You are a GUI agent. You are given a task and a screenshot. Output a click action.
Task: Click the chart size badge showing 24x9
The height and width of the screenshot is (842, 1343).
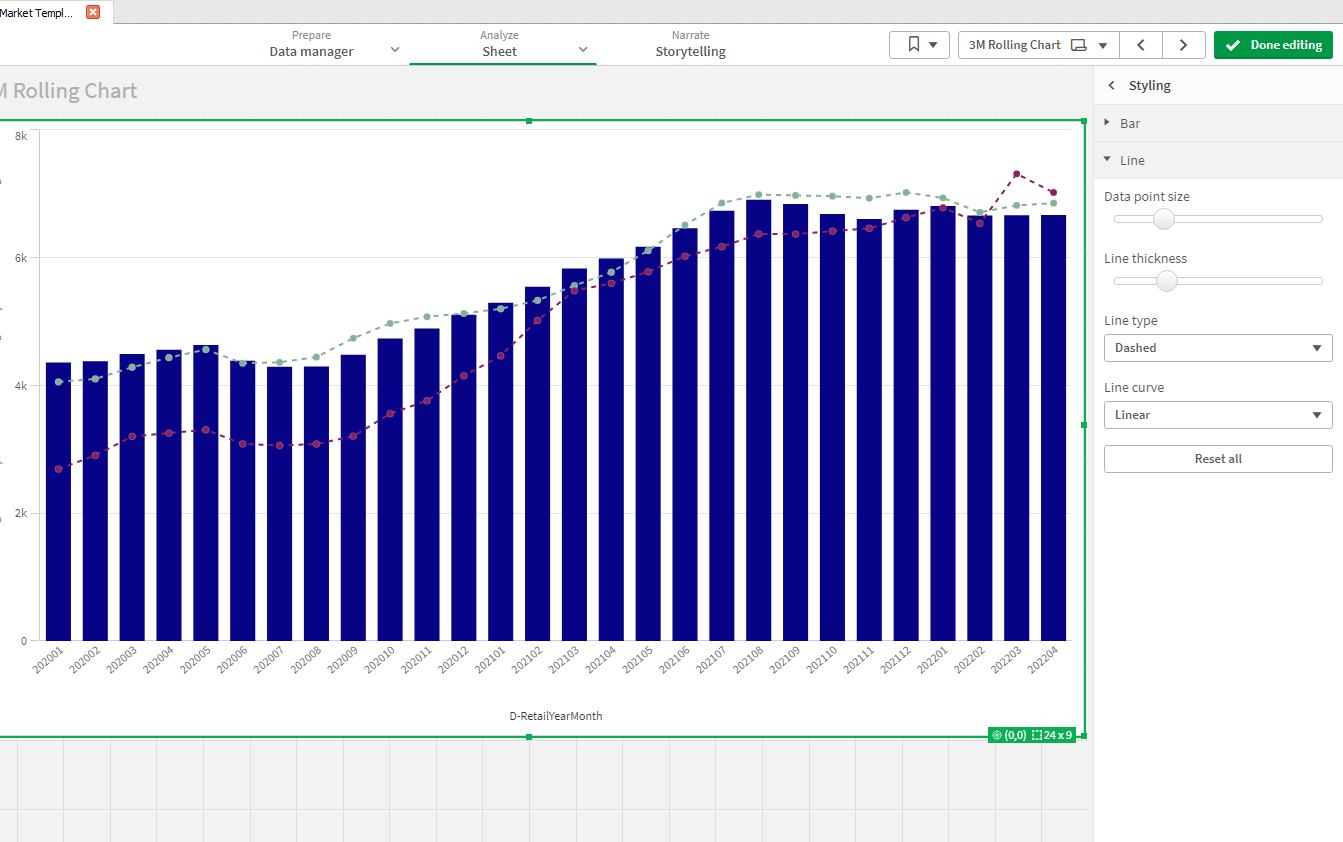pyautogui.click(x=1053, y=734)
